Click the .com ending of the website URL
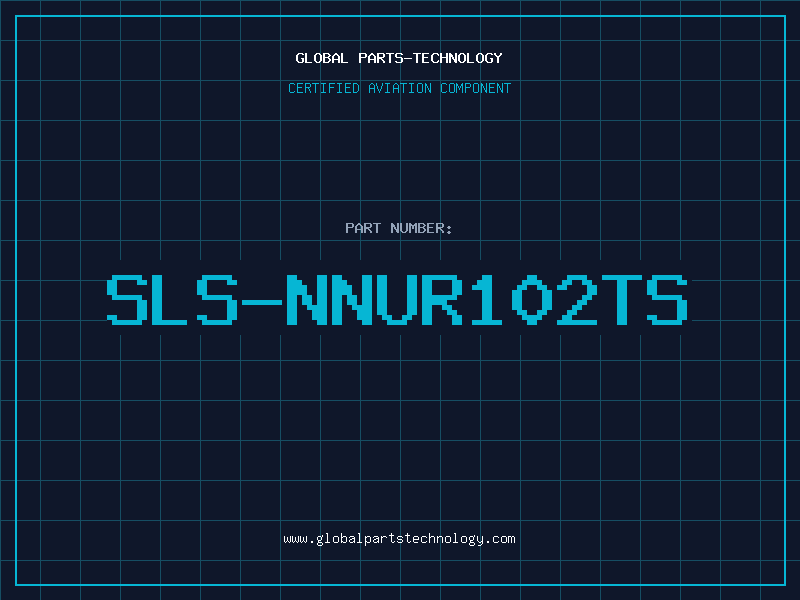This screenshot has width=800, height=600. click(499, 539)
